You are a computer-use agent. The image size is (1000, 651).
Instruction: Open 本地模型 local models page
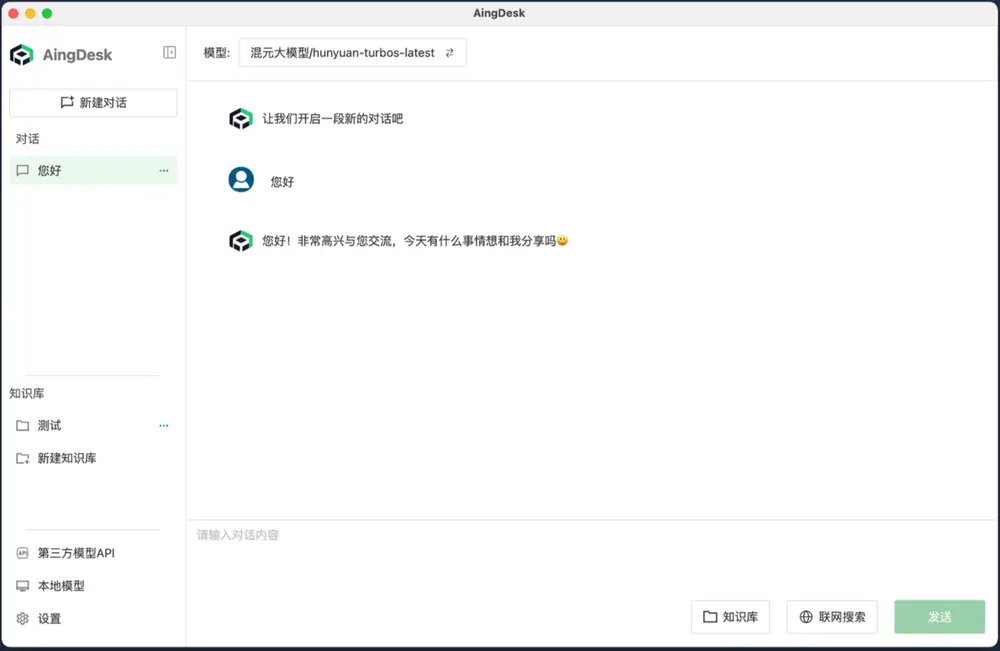60,586
